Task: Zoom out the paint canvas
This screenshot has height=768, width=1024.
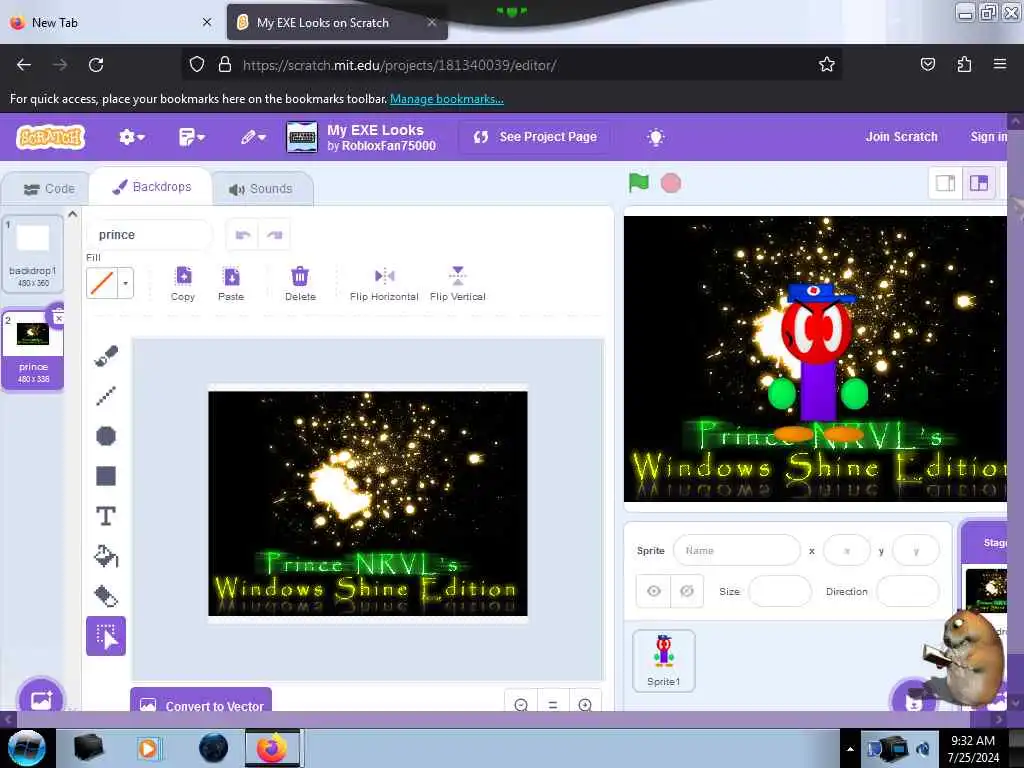Action: [521, 704]
